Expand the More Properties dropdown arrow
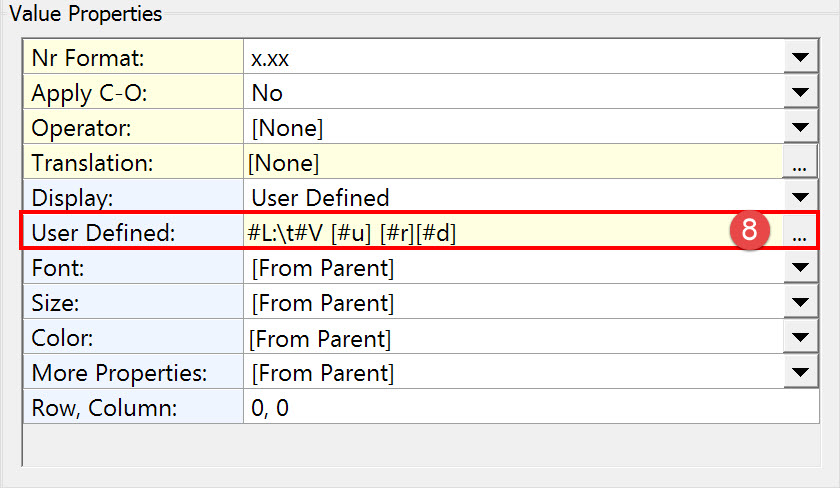840x488 pixels. [x=799, y=374]
